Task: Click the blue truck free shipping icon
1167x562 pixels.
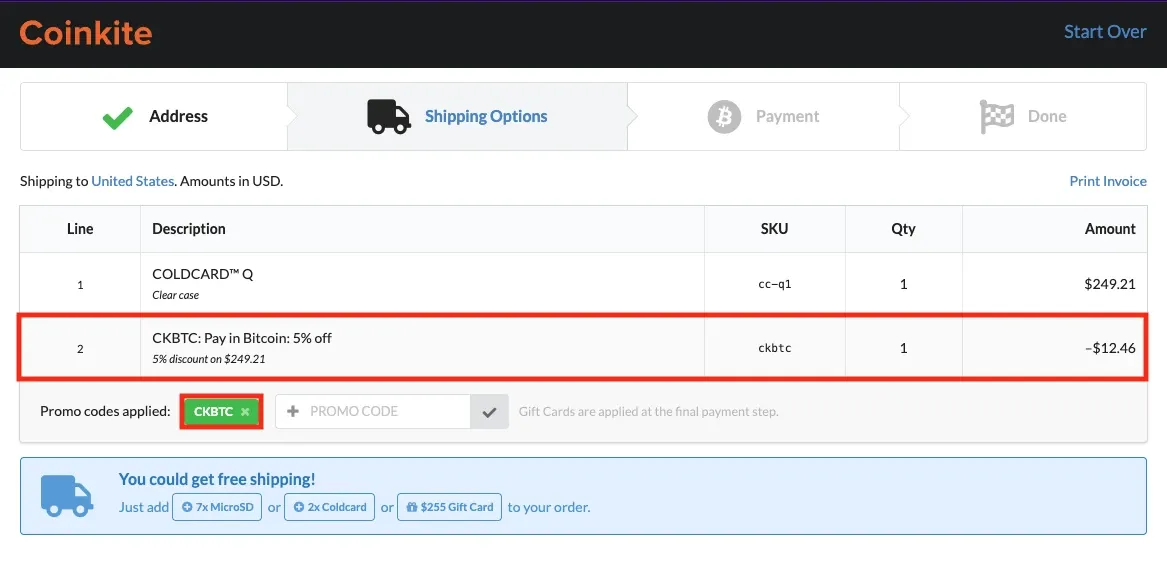Action: [x=67, y=496]
